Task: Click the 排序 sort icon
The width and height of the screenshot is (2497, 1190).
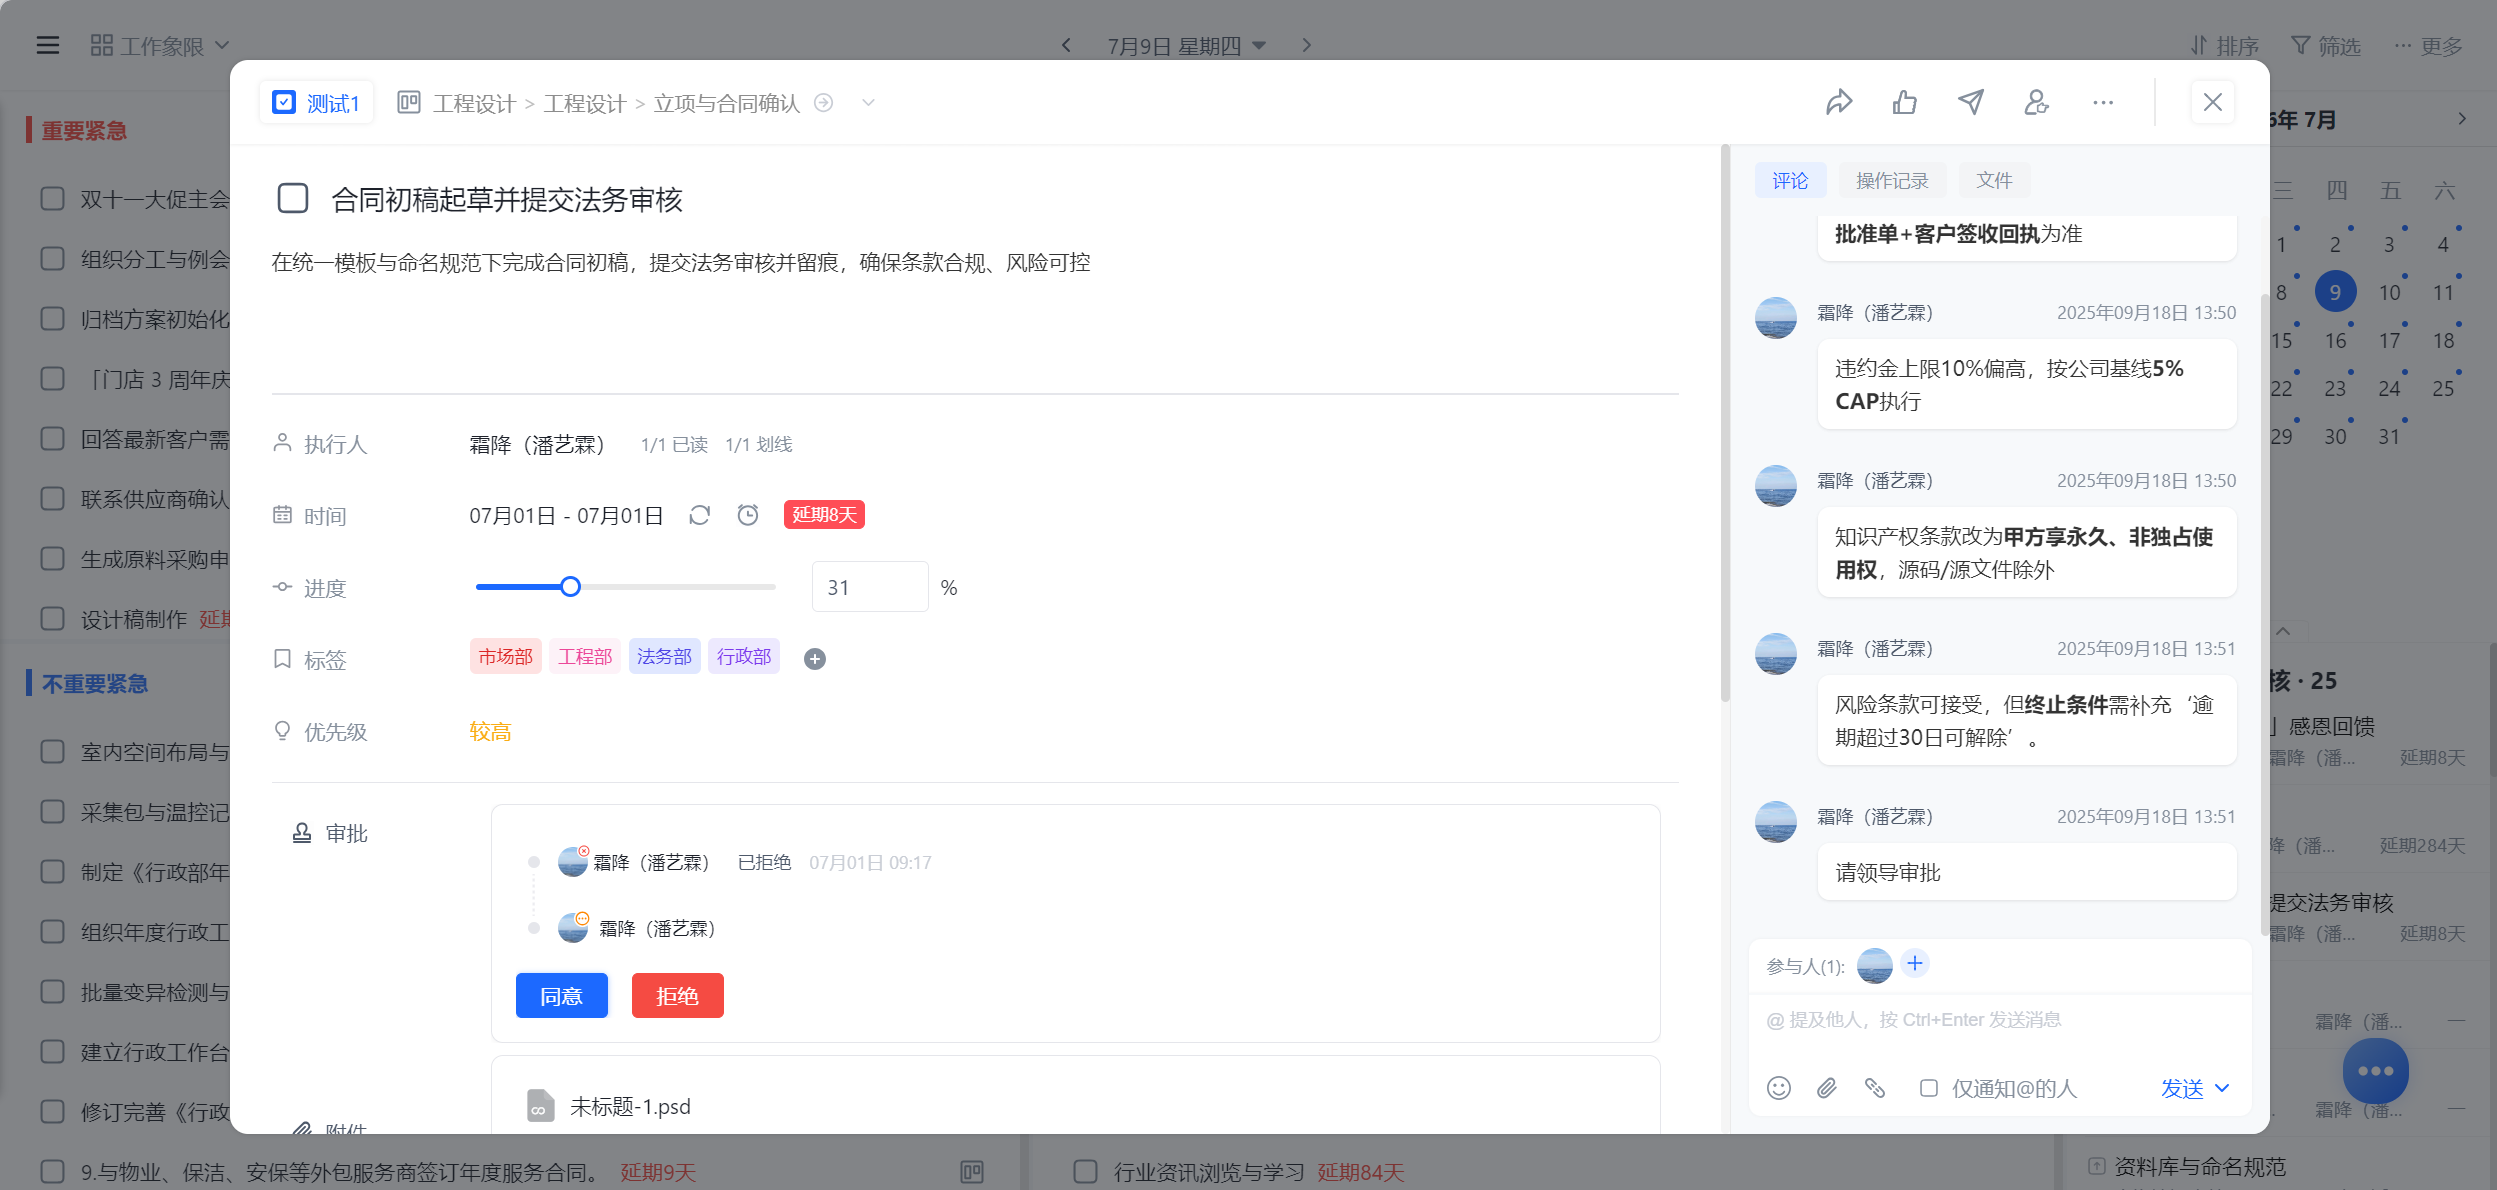Action: [x=2199, y=45]
